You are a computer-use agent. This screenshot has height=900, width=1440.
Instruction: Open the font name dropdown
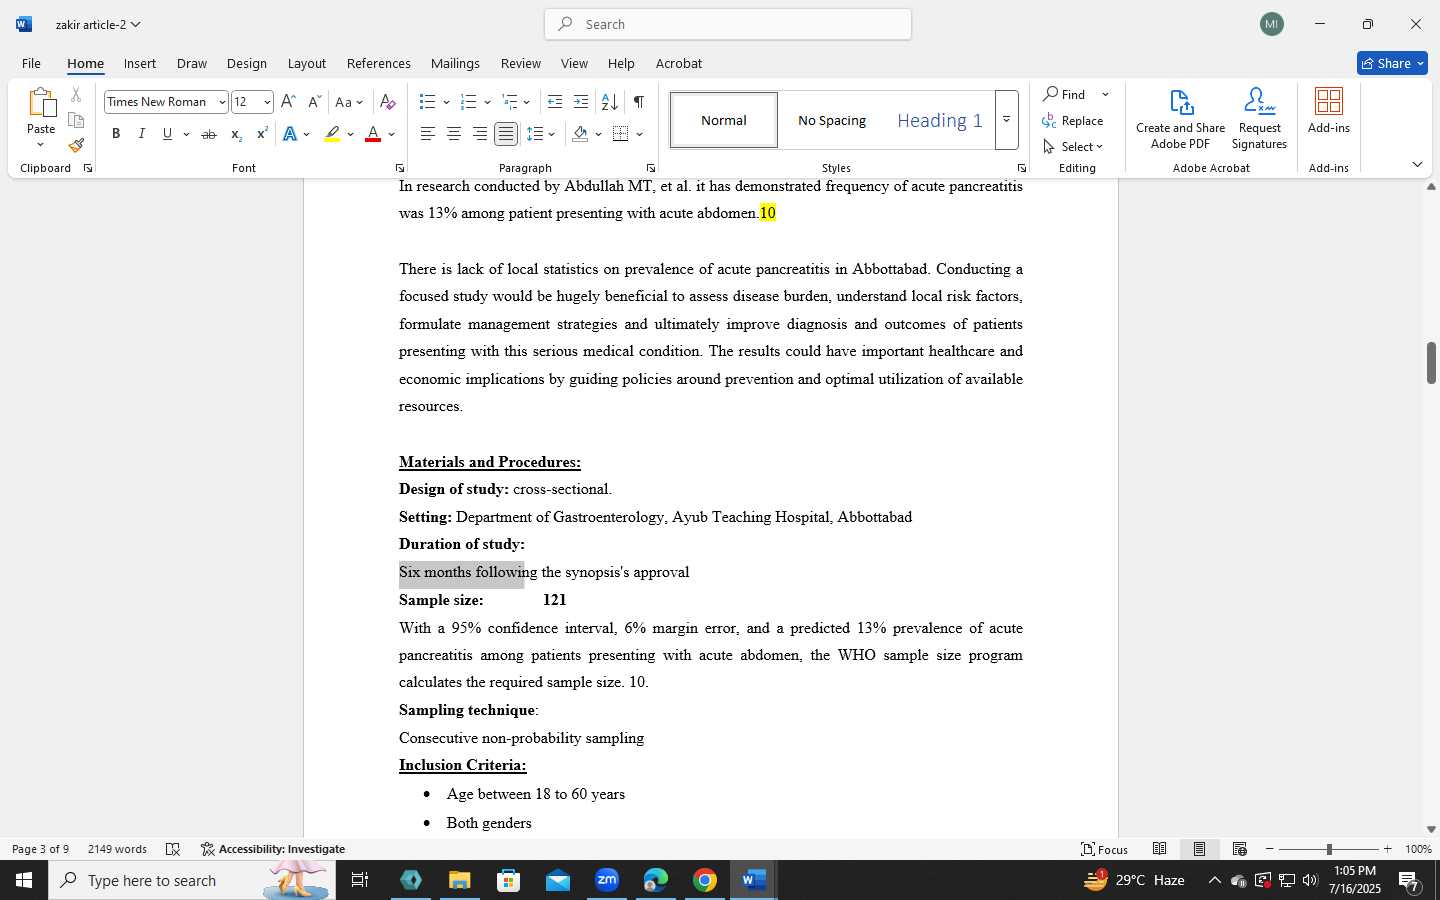pyautogui.click(x=222, y=102)
